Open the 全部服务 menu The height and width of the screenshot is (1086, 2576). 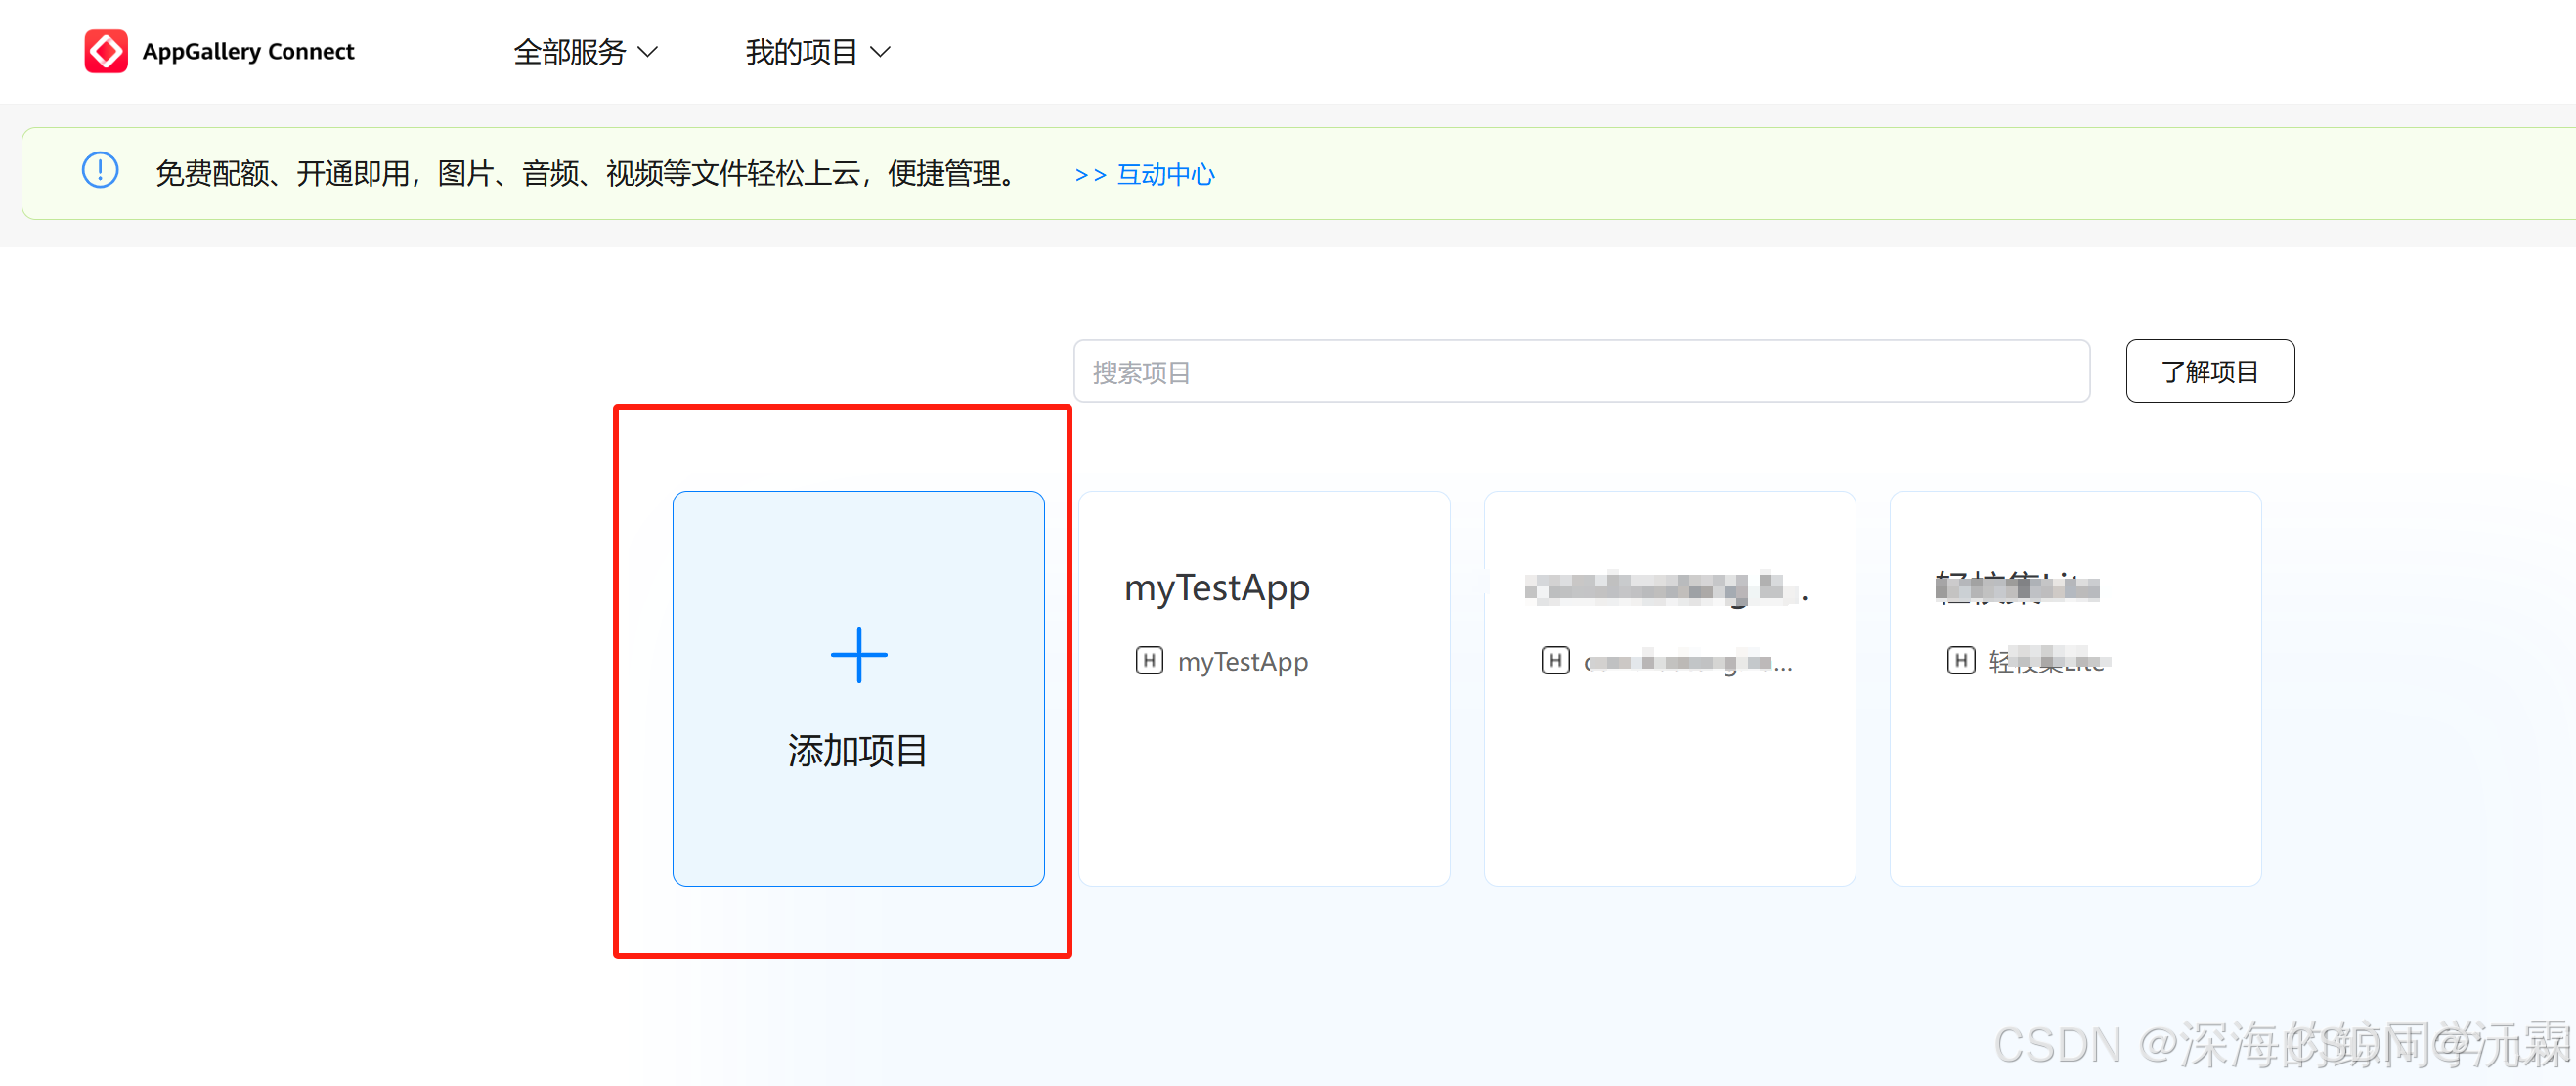pyautogui.click(x=569, y=52)
